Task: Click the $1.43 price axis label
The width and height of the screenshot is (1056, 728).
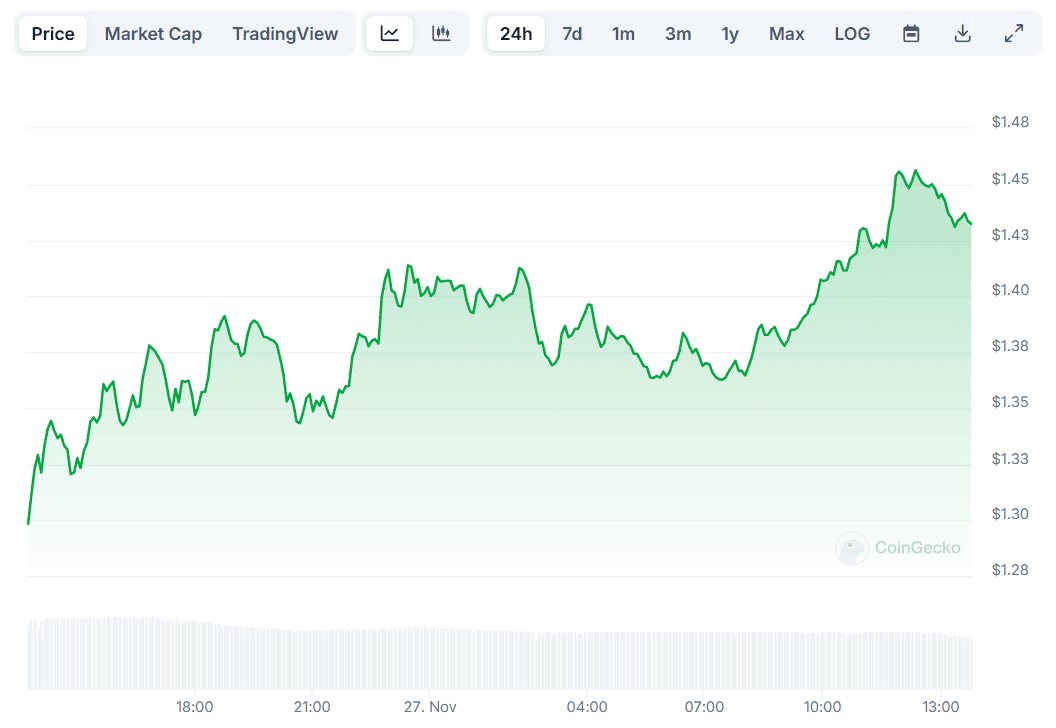Action: pyautogui.click(x=1010, y=234)
